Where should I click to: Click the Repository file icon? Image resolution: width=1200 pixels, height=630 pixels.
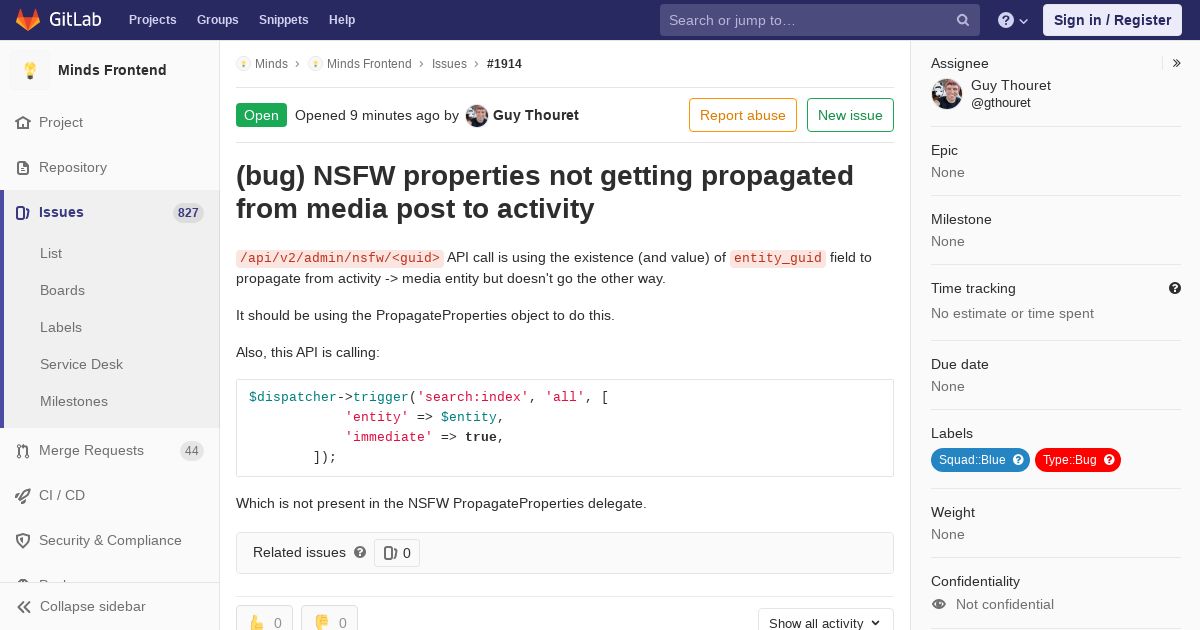23,167
